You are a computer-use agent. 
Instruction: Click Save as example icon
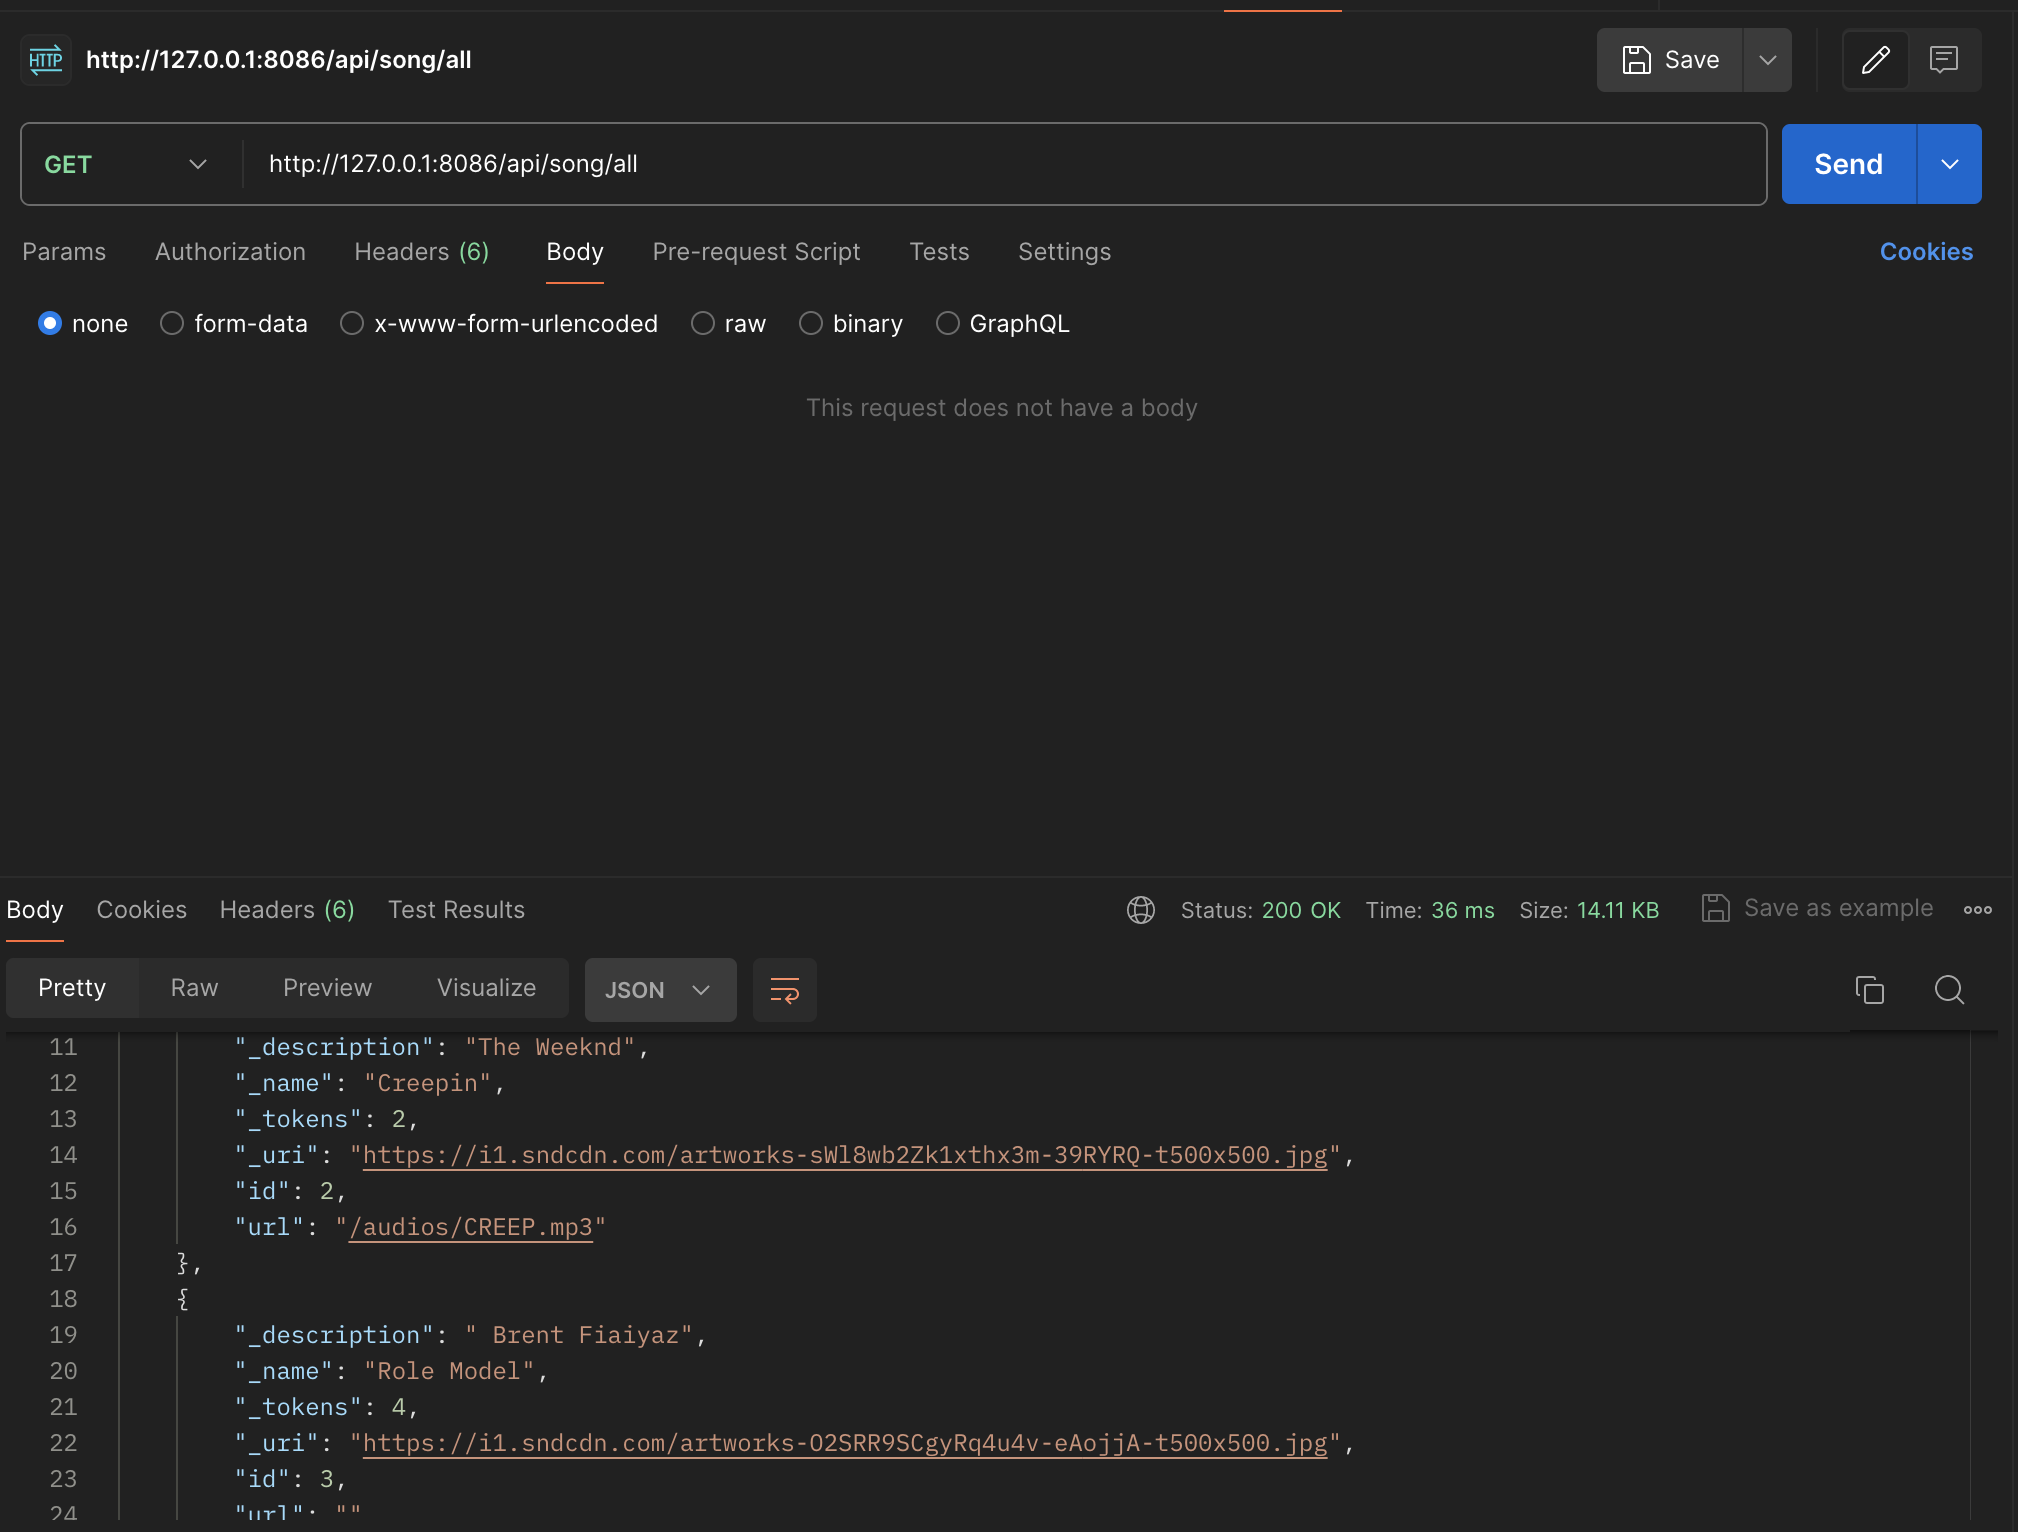click(1716, 908)
